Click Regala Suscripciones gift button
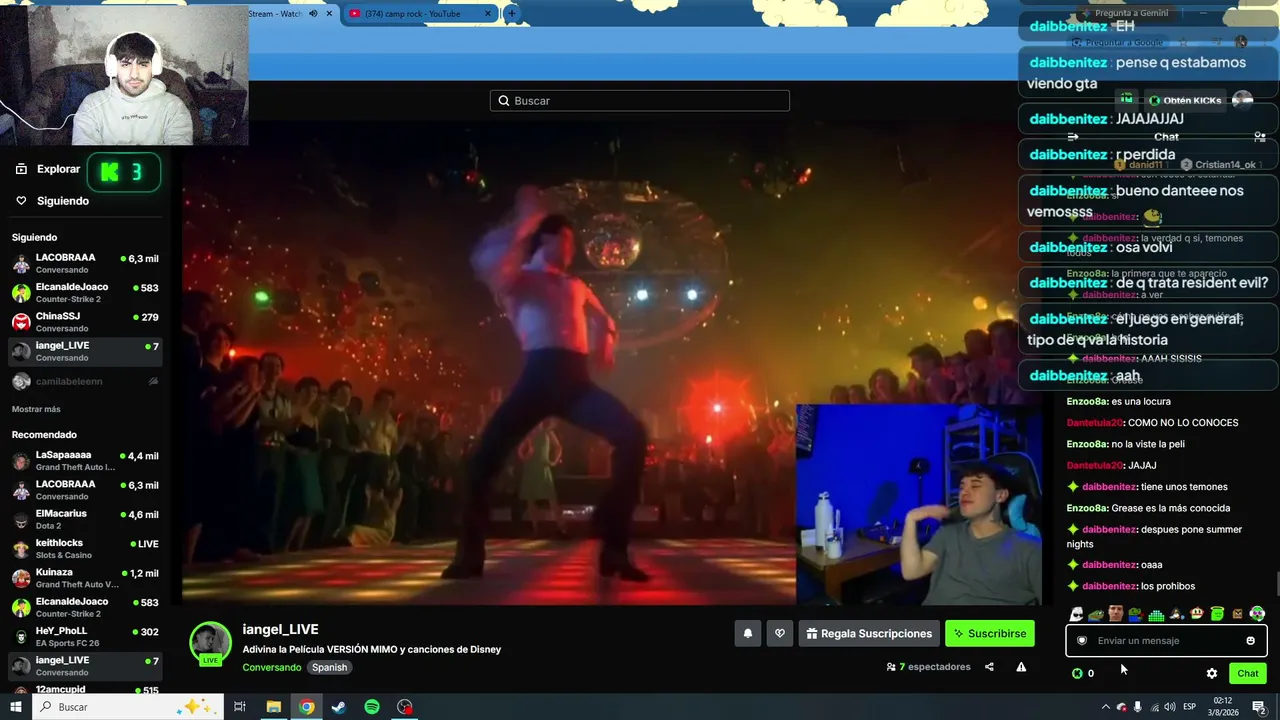The height and width of the screenshot is (720, 1280). click(868, 633)
